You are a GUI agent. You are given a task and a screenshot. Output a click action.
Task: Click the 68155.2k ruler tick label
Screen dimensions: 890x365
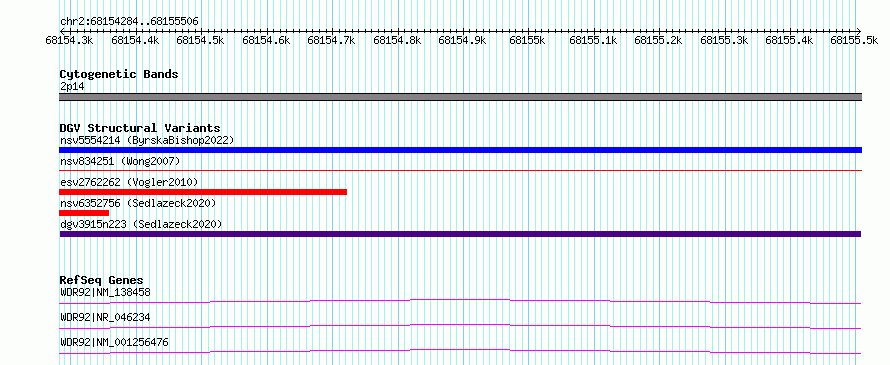point(658,40)
